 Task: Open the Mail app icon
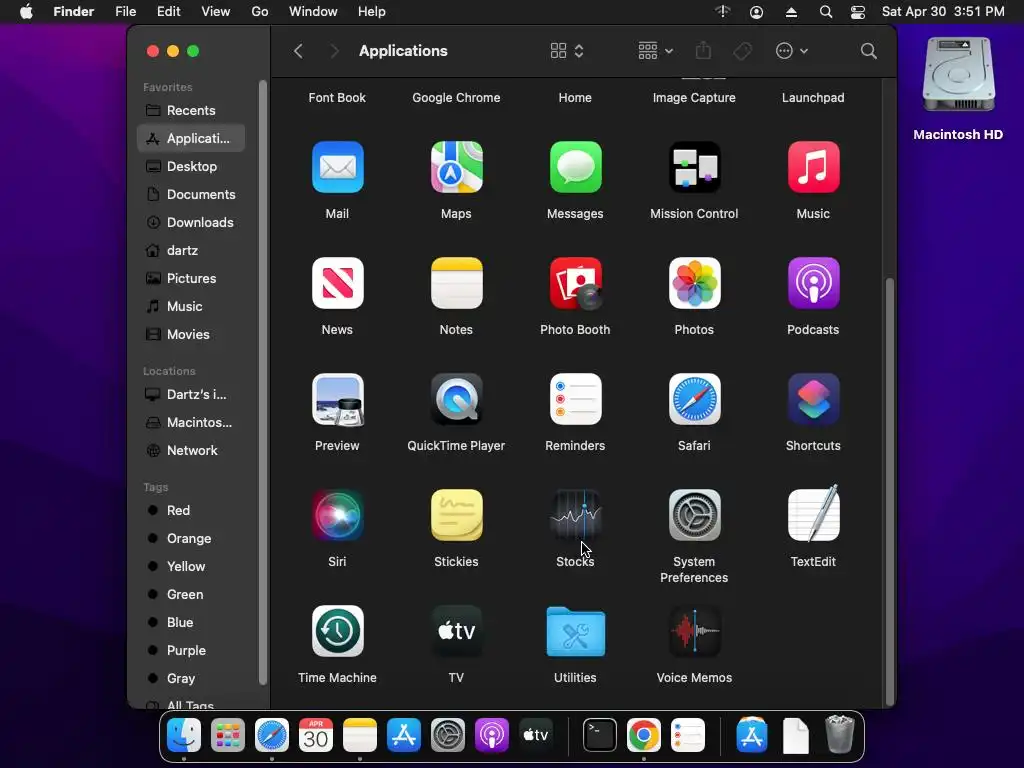coord(338,167)
